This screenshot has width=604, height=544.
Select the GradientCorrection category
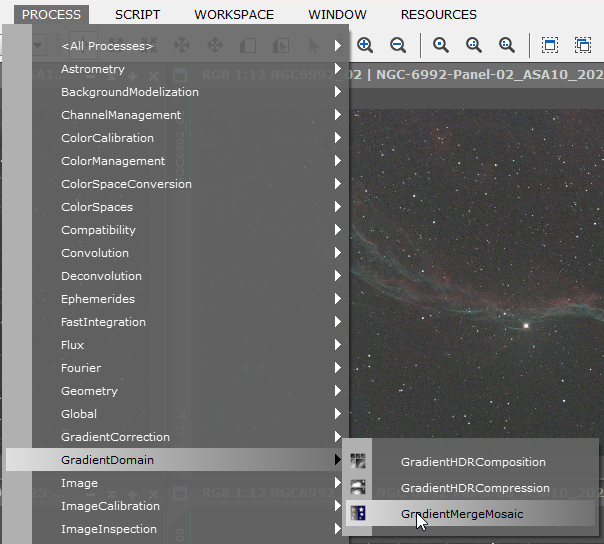click(x=175, y=437)
